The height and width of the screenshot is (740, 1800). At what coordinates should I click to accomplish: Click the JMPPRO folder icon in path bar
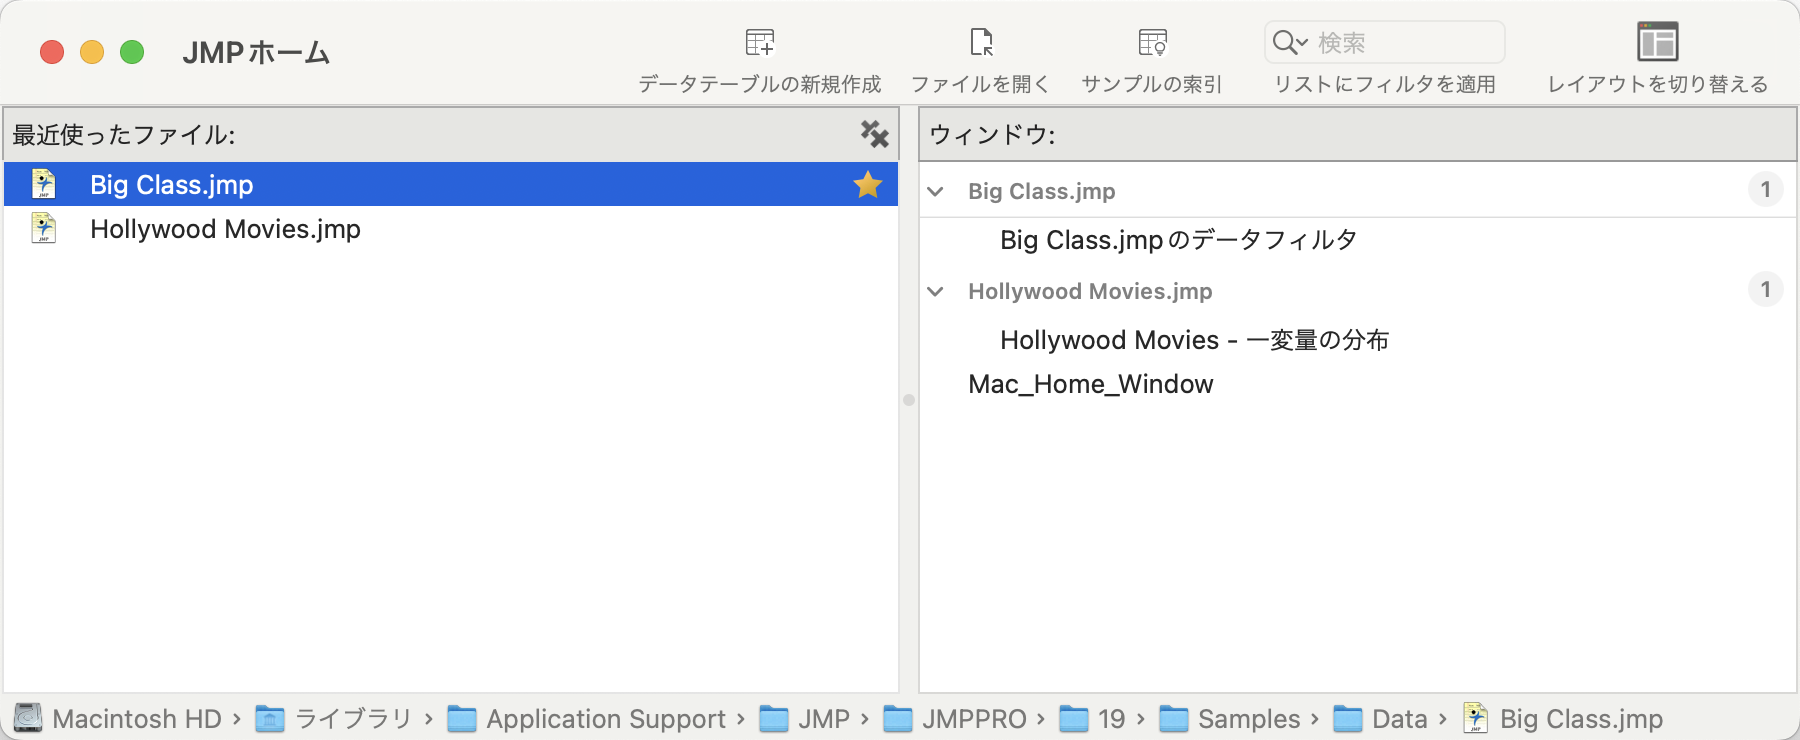tap(898, 719)
